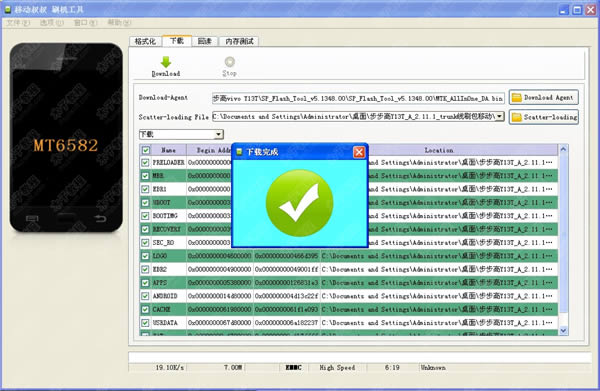Click the small icon in 下载完成 title bar
The image size is (600, 391).
pyautogui.click(x=240, y=152)
